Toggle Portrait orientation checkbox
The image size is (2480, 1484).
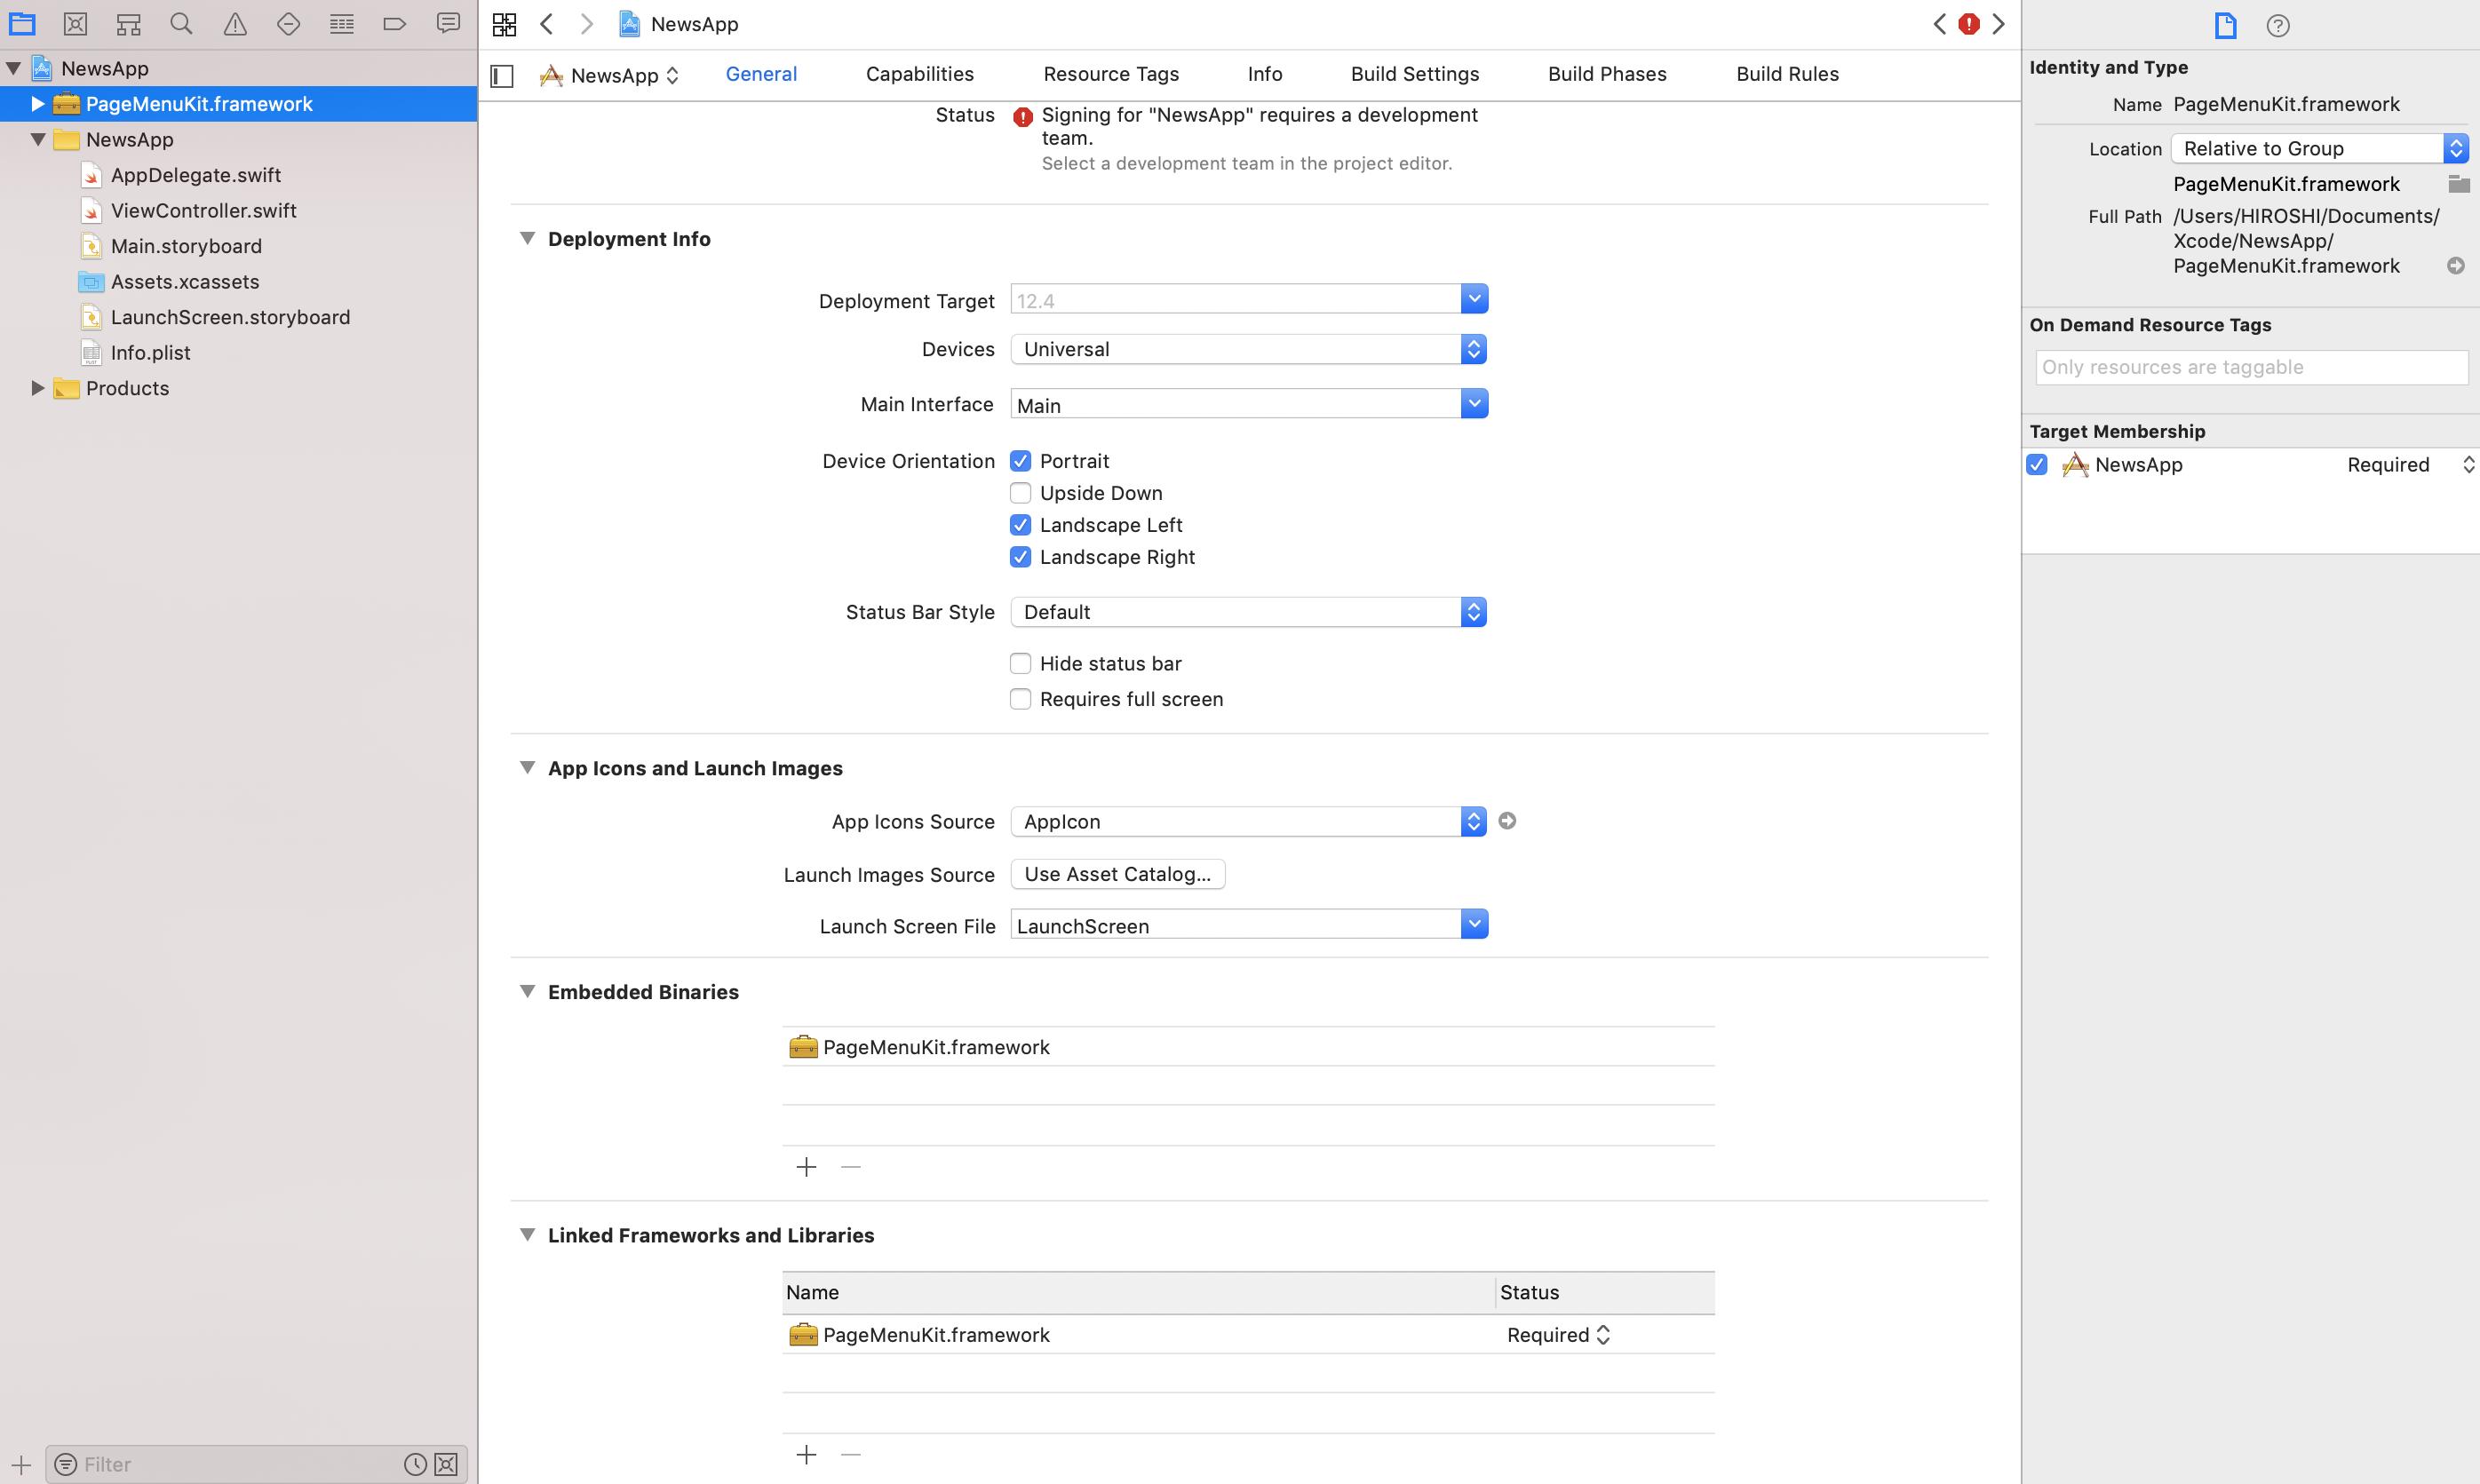tap(1020, 461)
